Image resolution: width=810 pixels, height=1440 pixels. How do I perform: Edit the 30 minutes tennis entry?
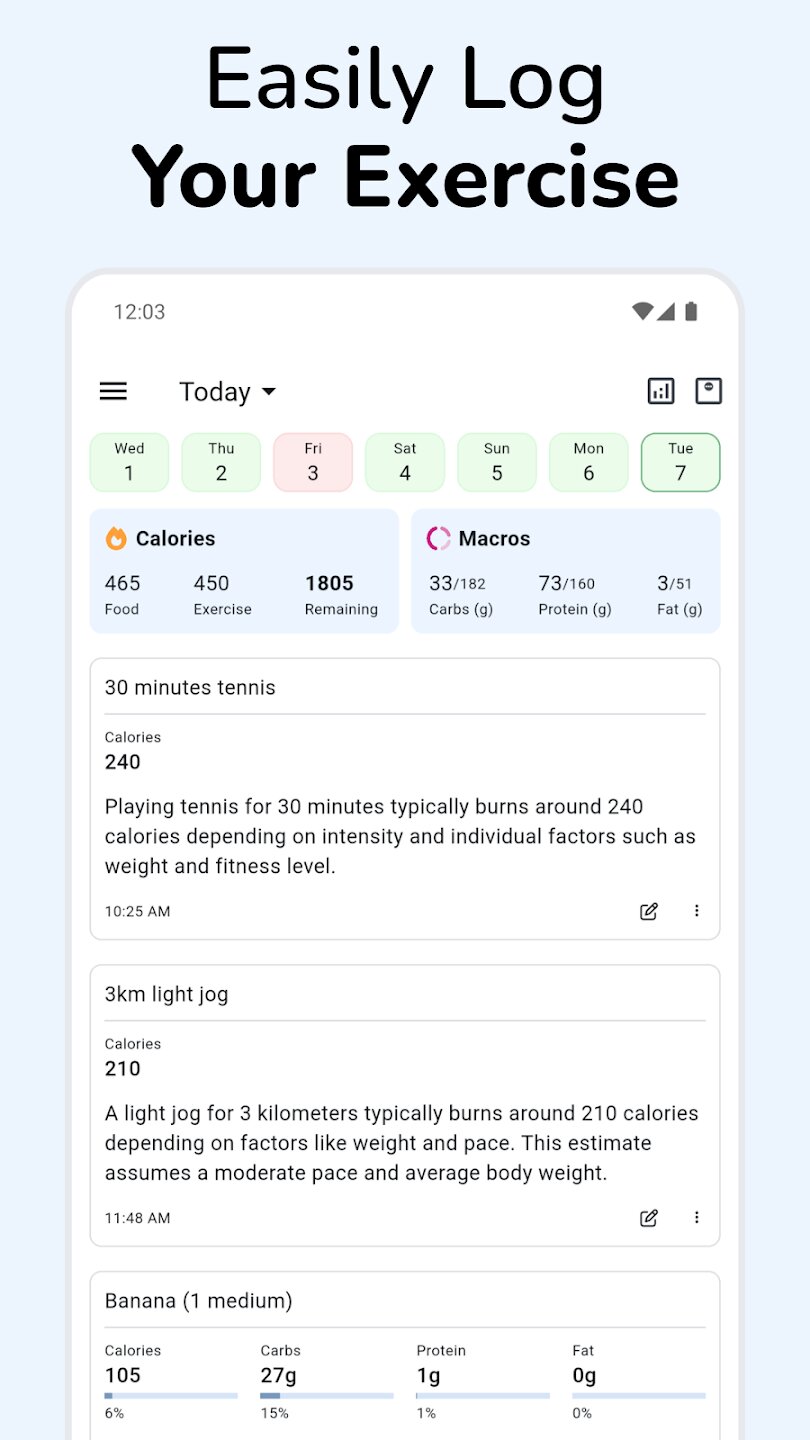[649, 911]
